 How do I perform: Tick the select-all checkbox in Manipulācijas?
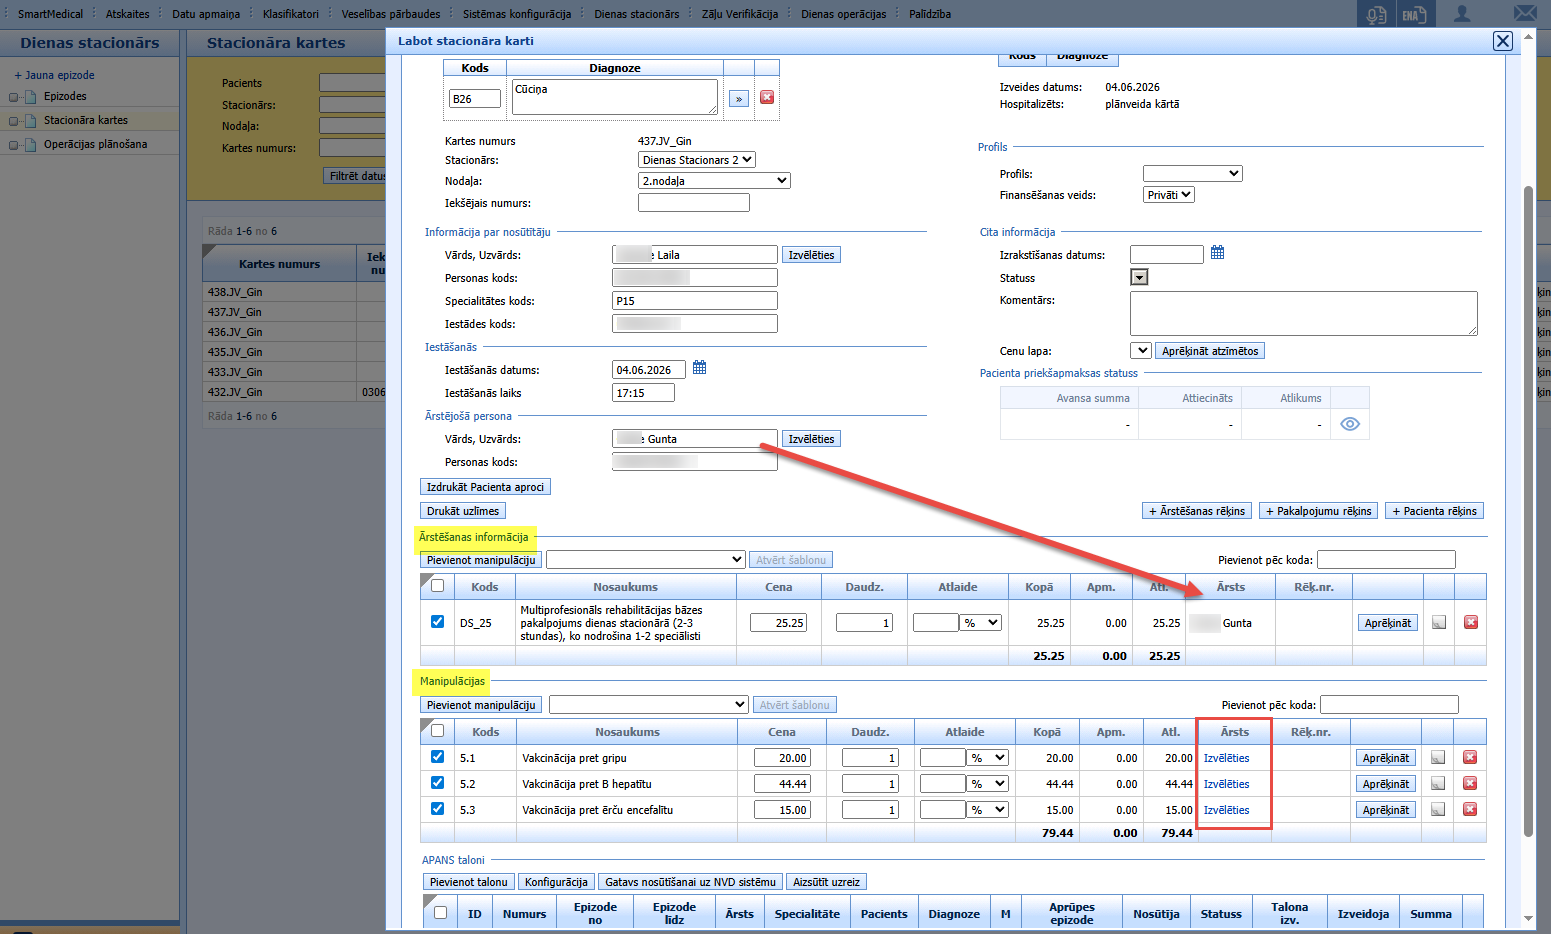[437, 730]
